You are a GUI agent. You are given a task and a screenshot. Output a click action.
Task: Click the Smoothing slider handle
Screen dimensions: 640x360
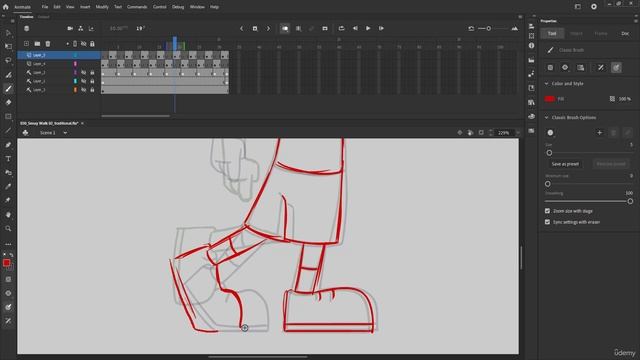click(630, 201)
